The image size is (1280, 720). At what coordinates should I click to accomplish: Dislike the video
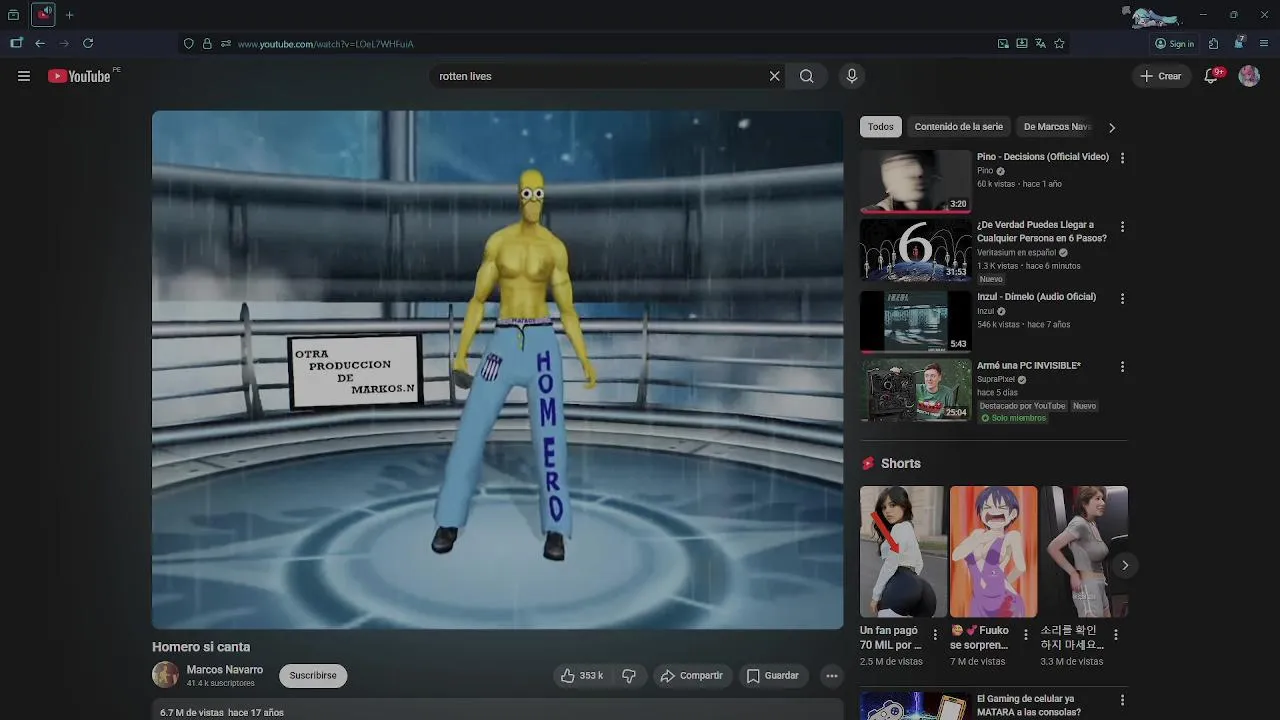629,676
